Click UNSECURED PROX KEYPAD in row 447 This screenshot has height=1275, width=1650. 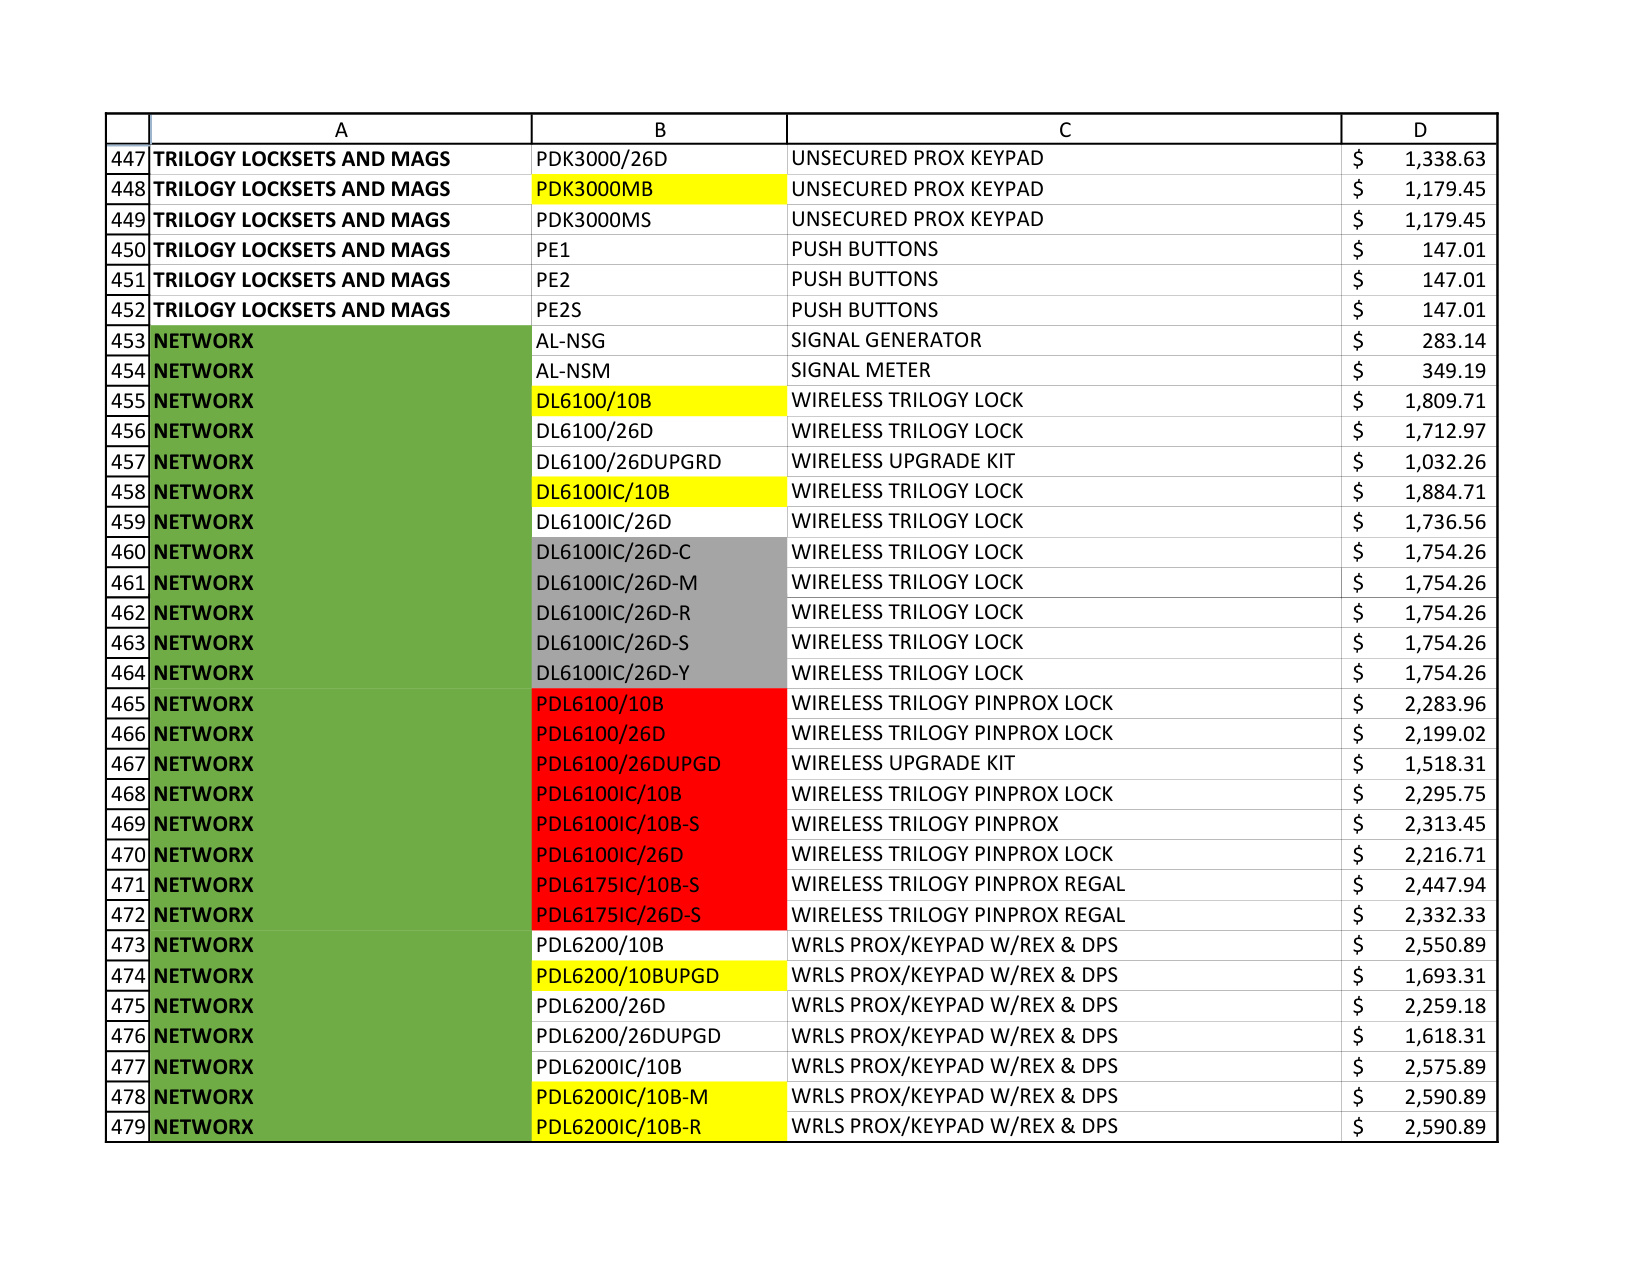coord(1064,159)
